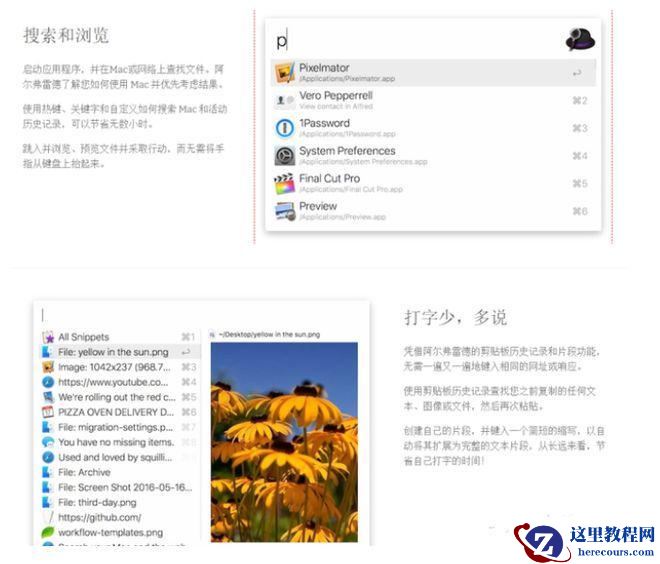660x564 pixels.
Task: Select the Vero Pepperell result name
Action: (x=335, y=96)
